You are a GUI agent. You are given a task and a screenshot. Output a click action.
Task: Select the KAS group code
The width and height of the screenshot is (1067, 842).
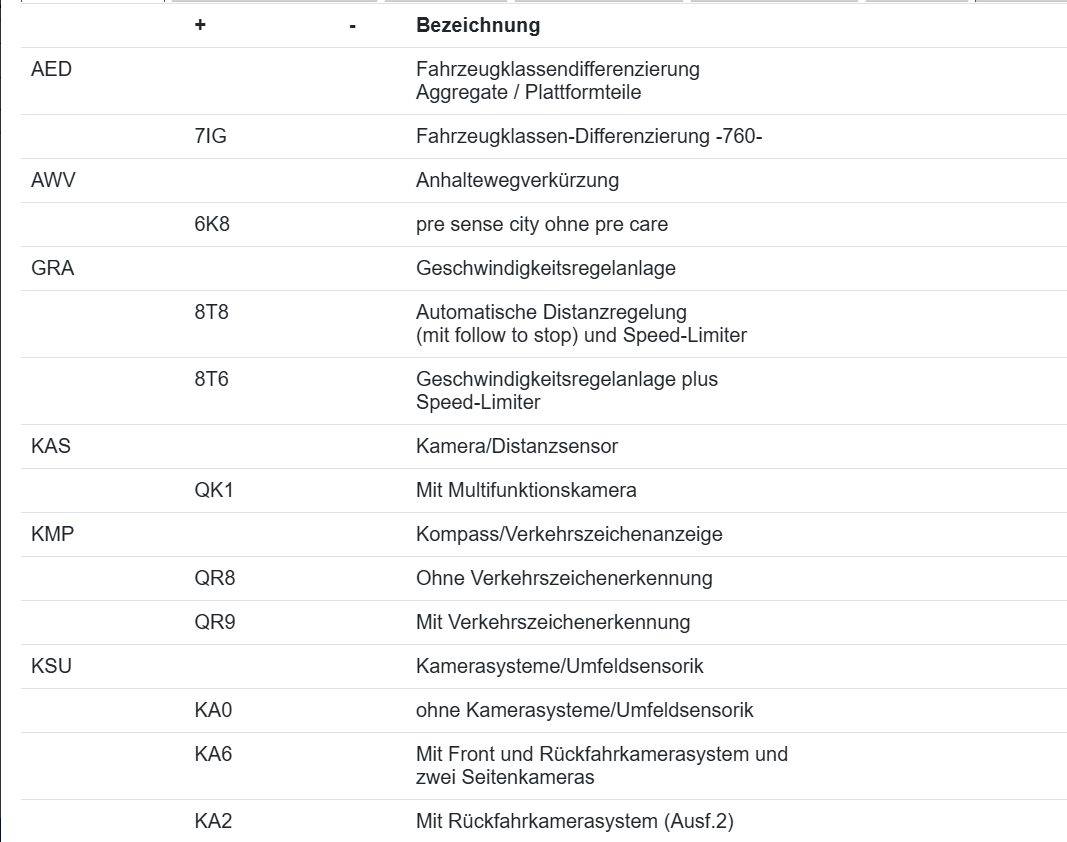click(x=51, y=446)
